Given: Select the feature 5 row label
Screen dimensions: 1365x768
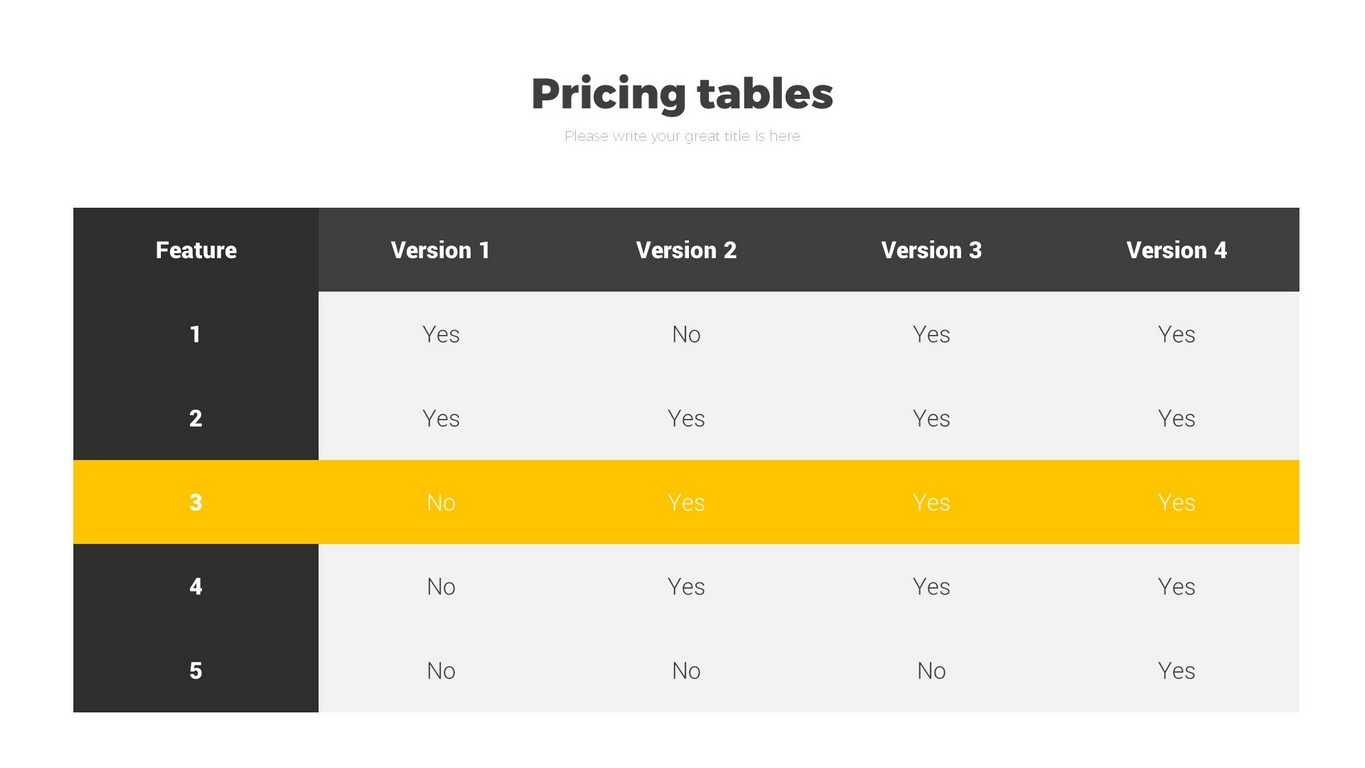Looking at the screenshot, I should click(196, 670).
